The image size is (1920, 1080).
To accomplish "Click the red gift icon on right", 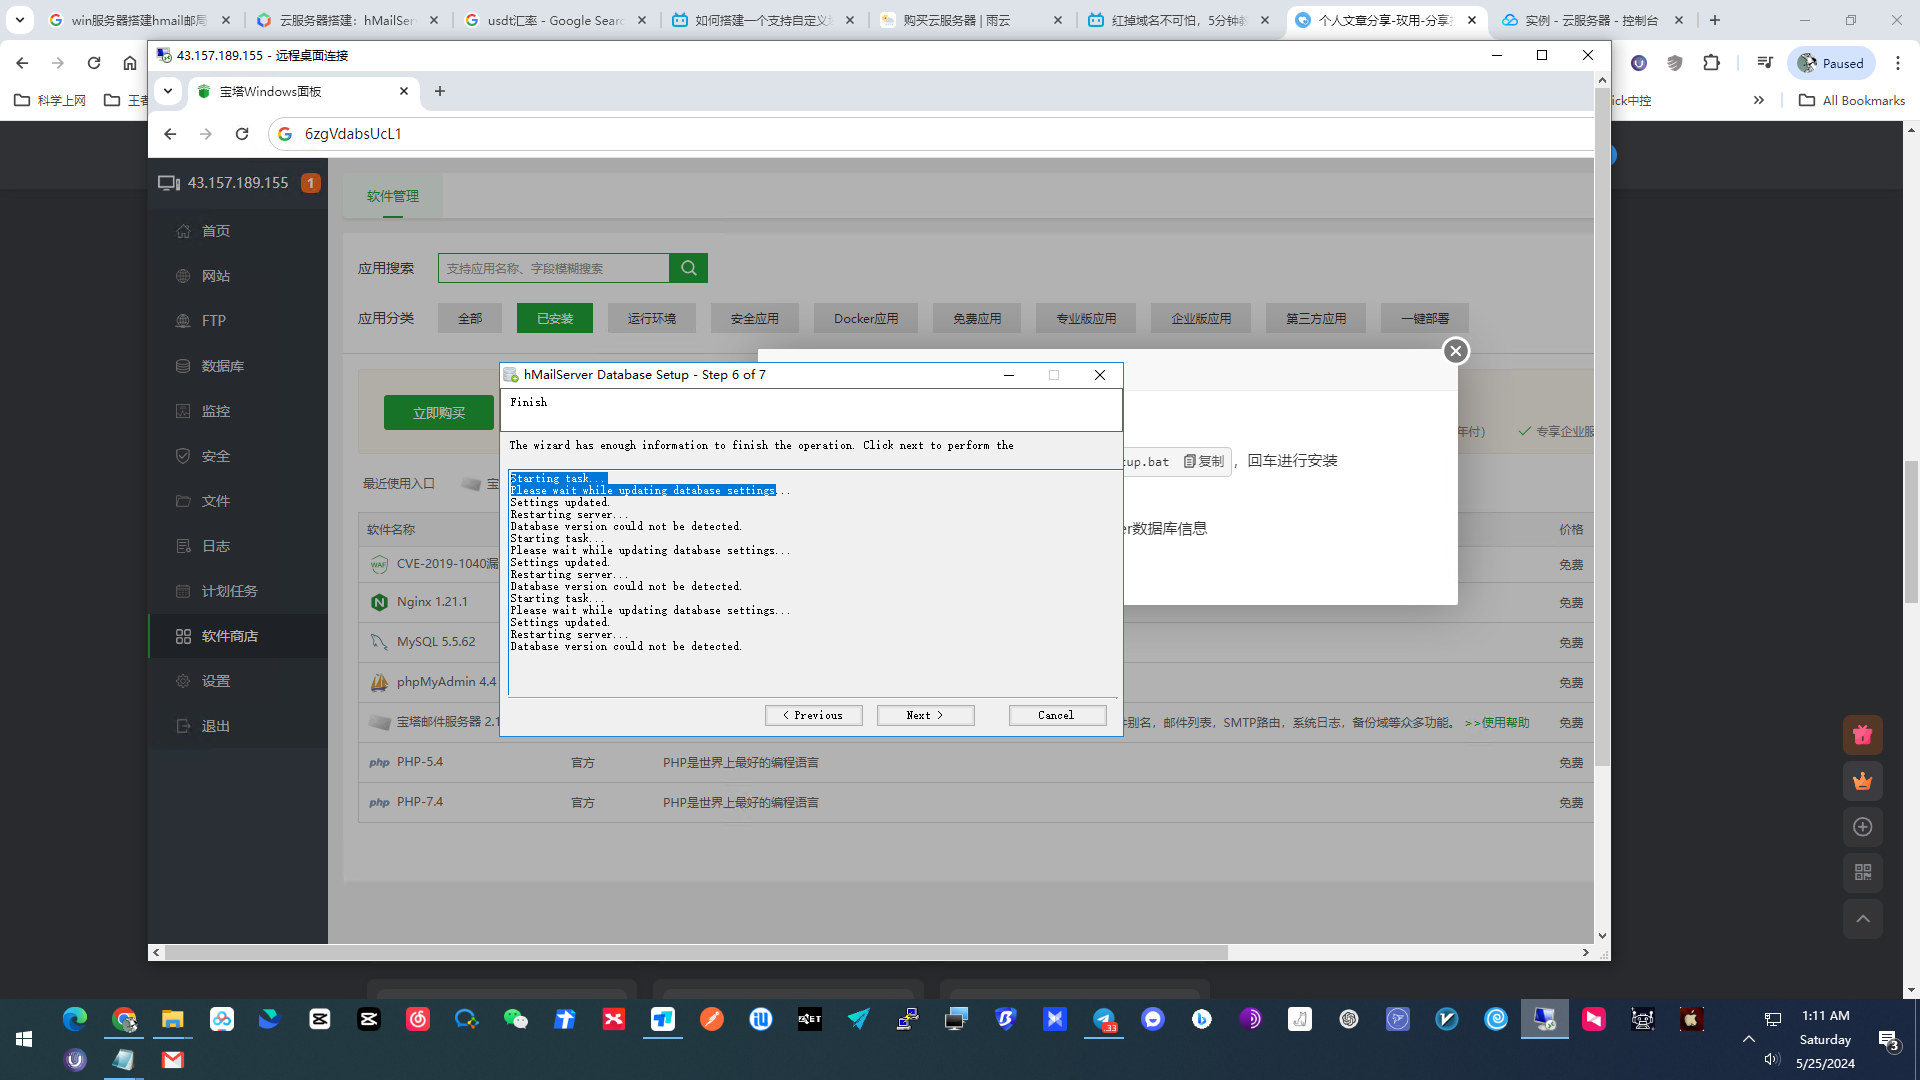I will (x=1862, y=735).
